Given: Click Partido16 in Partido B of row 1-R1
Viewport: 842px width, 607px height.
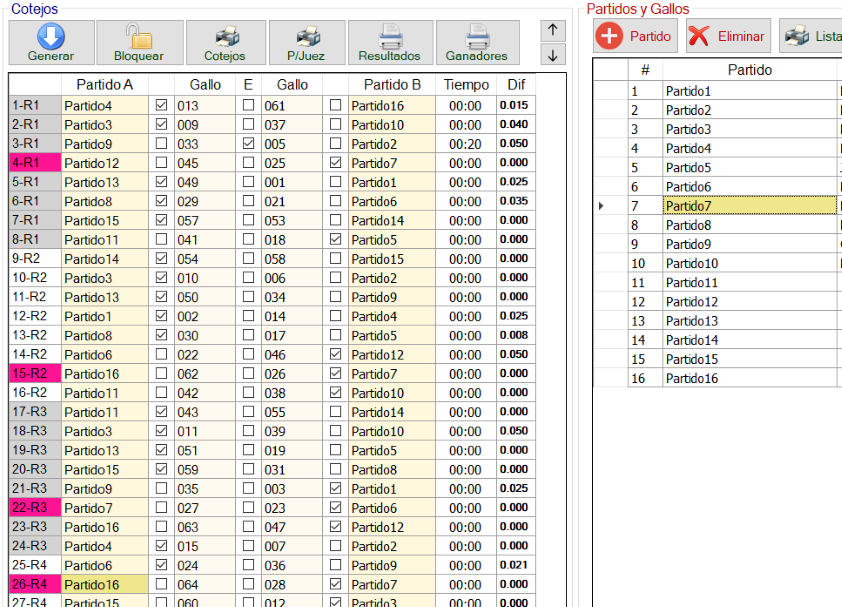Looking at the screenshot, I should click(392, 105).
